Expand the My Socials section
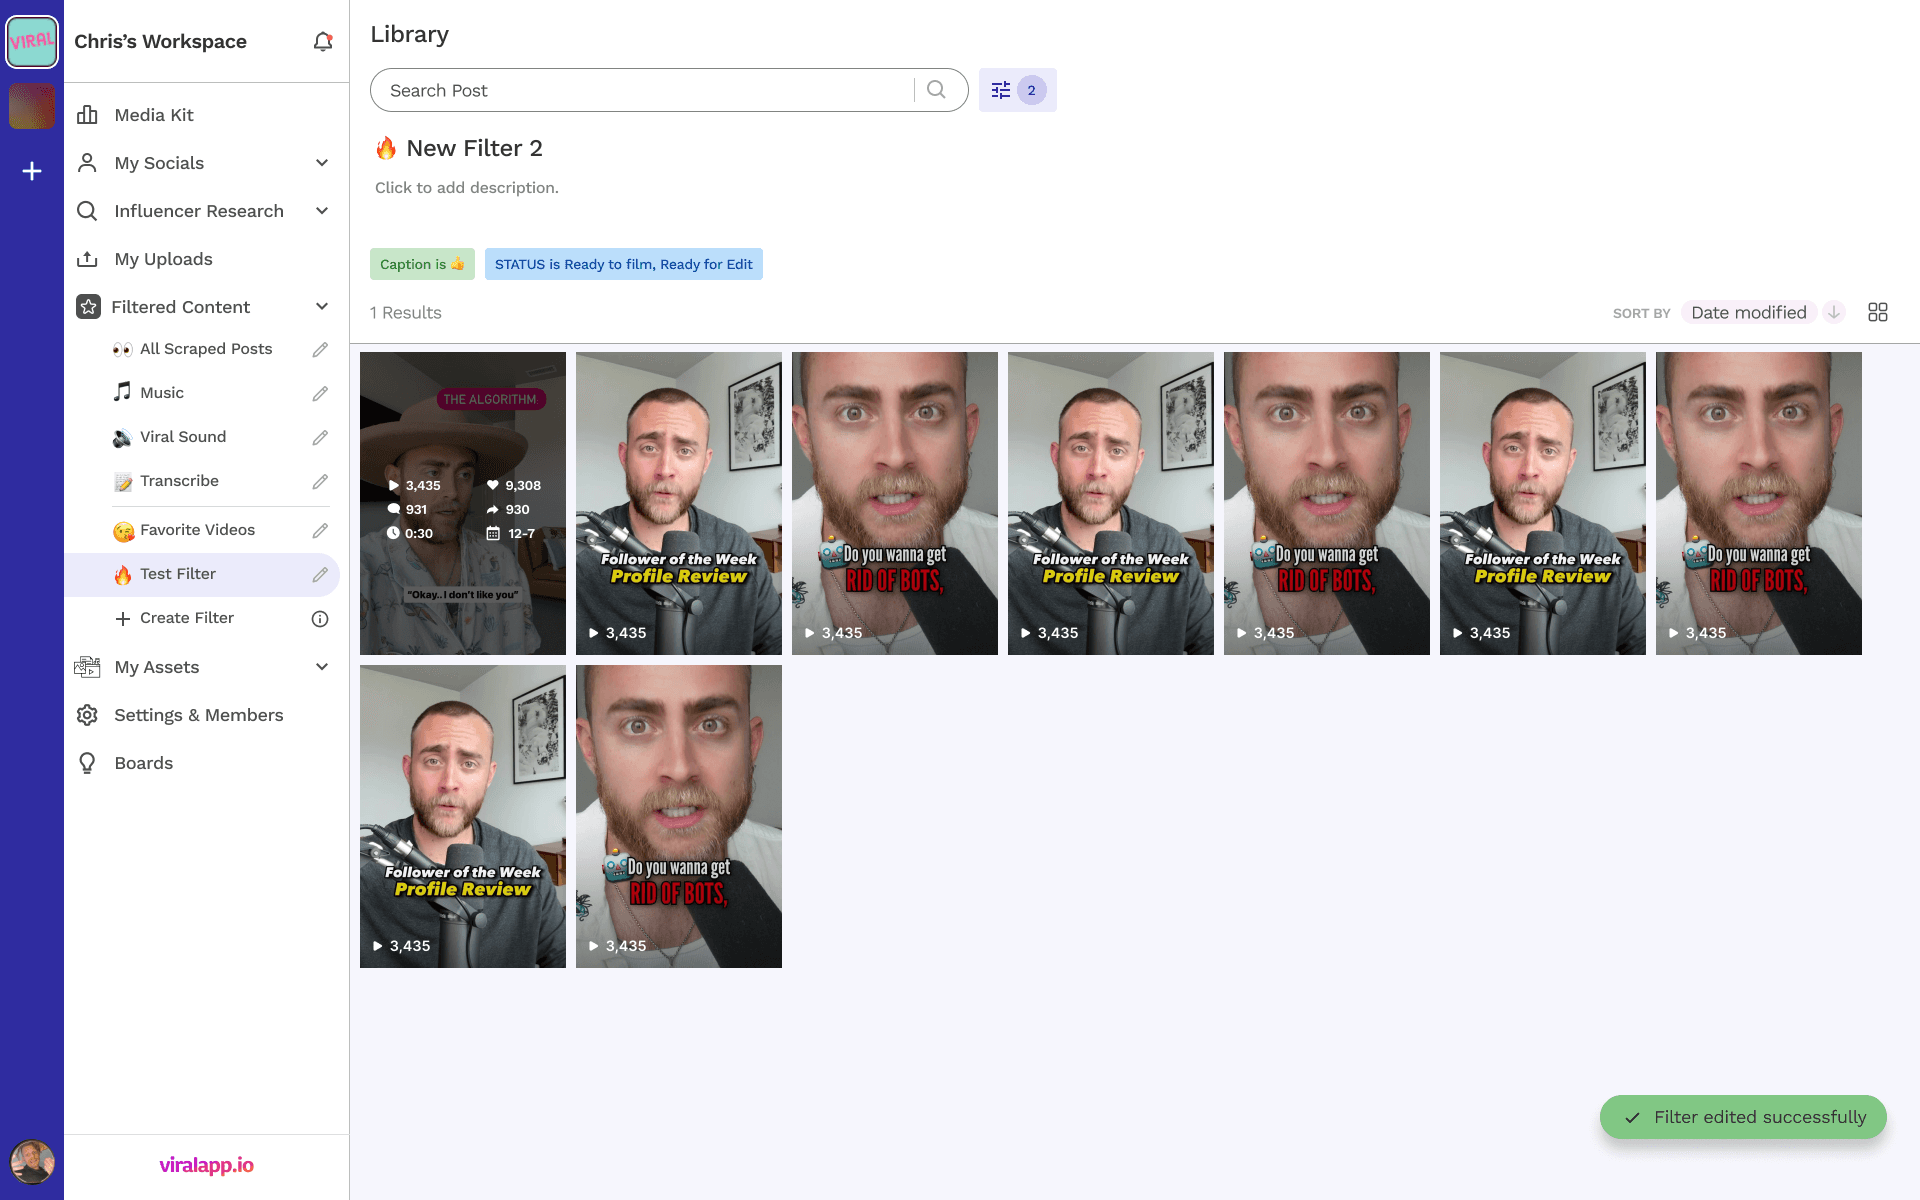This screenshot has height=1200, width=1920. (x=322, y=163)
